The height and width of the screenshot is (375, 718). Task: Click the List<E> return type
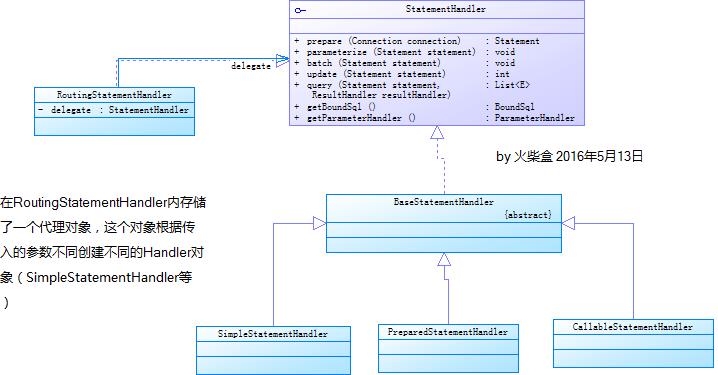point(512,85)
